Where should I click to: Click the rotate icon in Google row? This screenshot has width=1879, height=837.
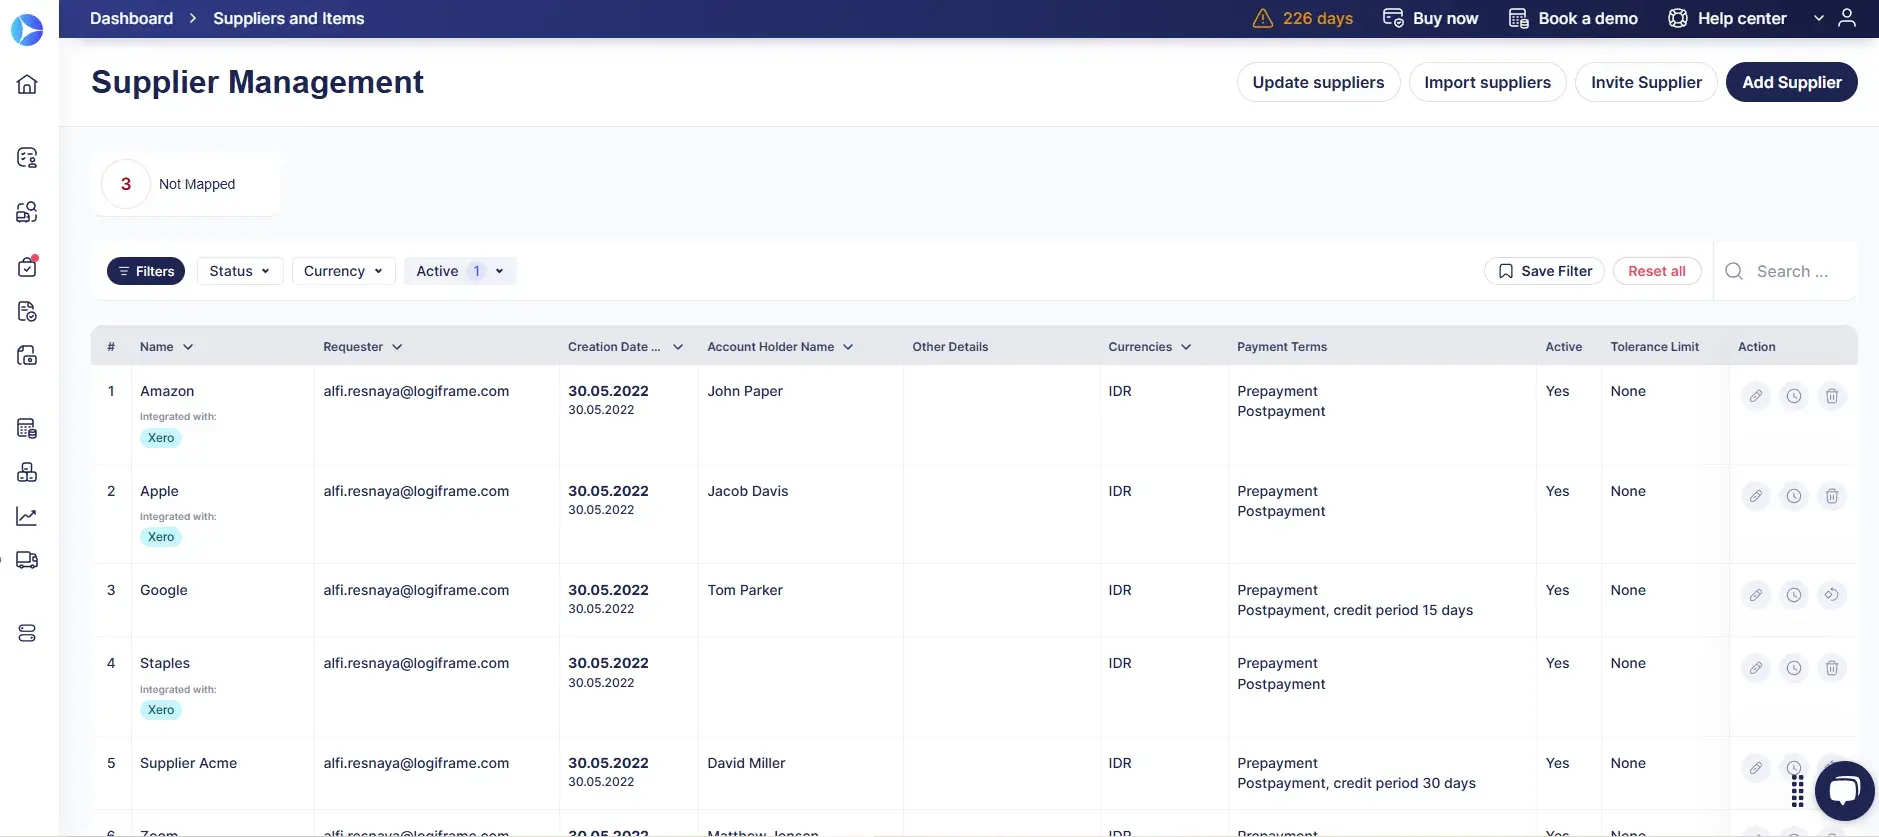click(1832, 595)
